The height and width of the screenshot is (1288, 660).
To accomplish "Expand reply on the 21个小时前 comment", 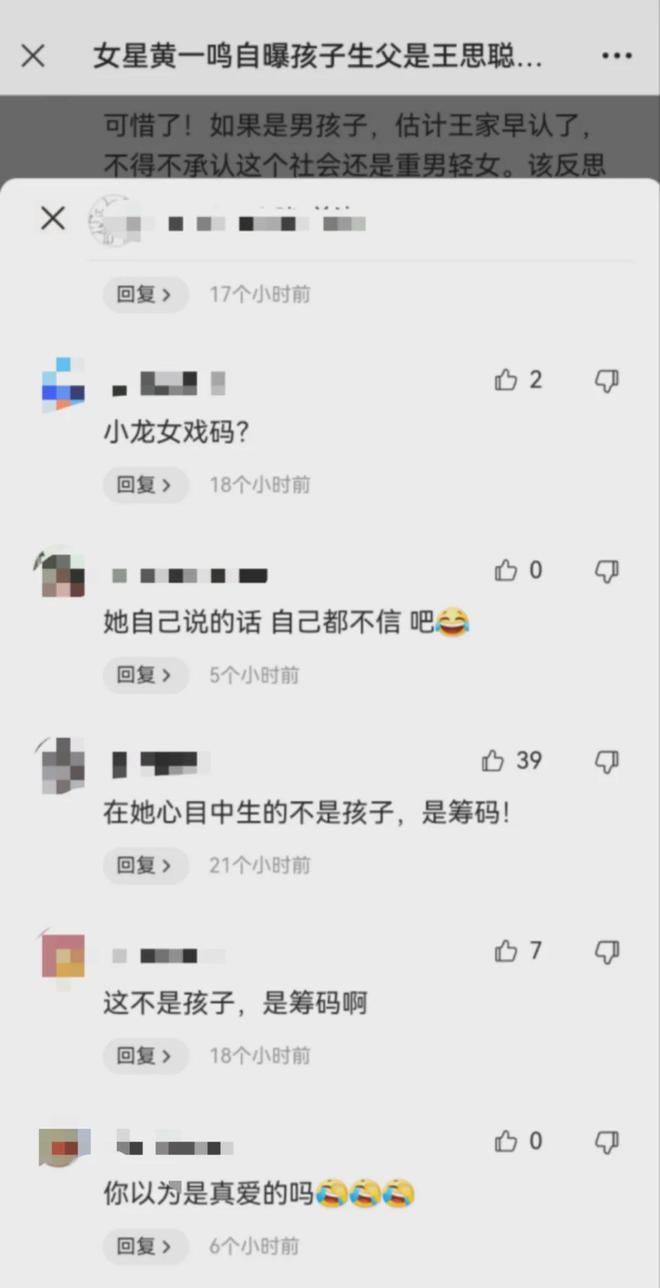I will coord(146,865).
